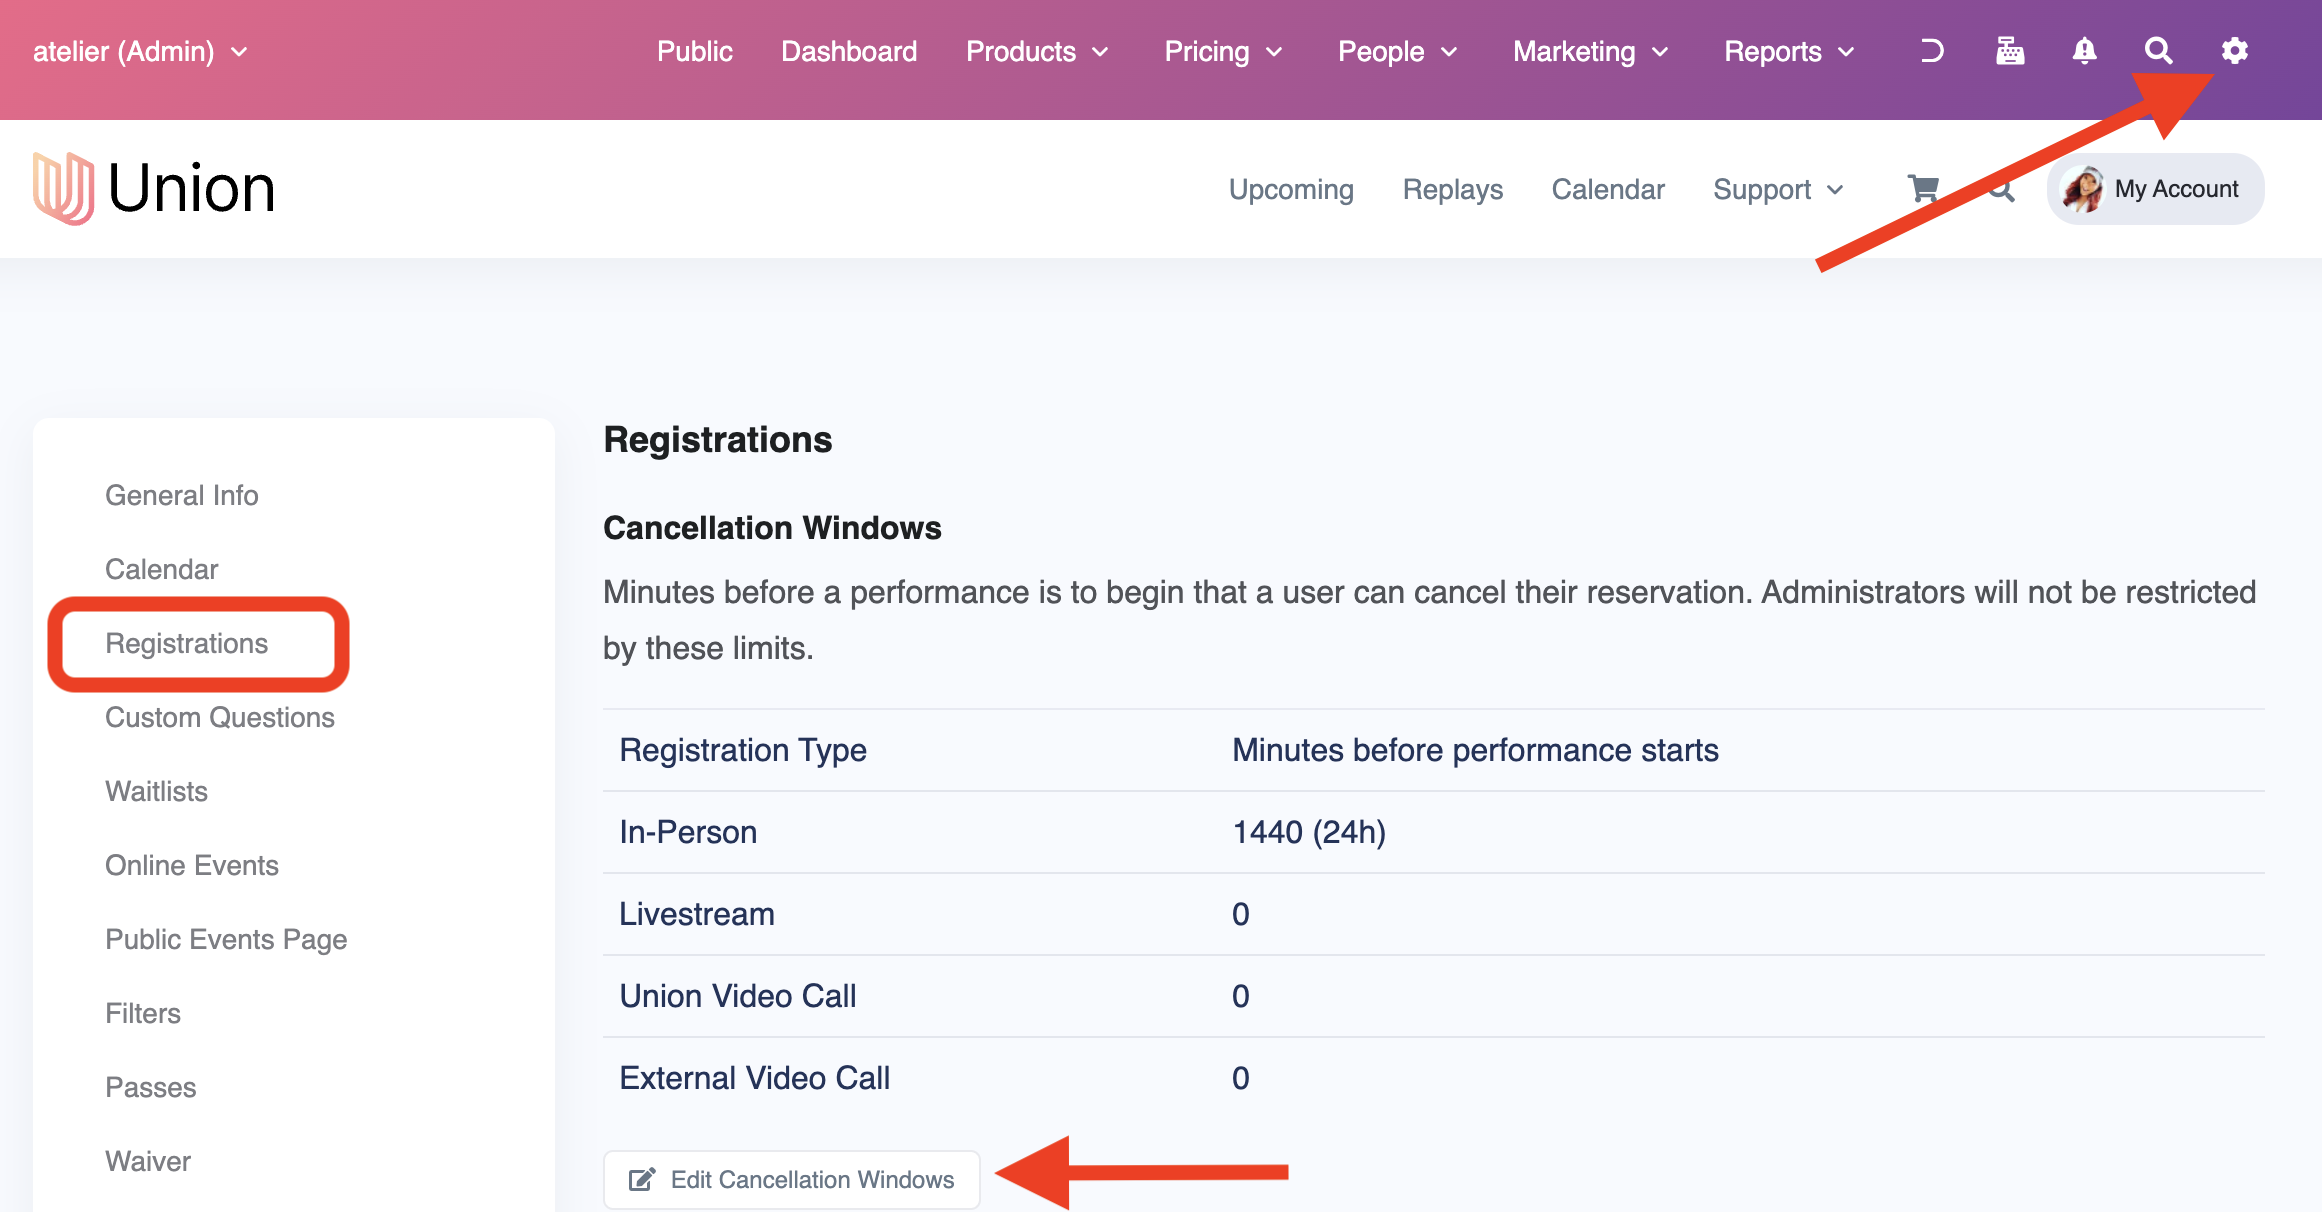Click the cash register icon
This screenshot has width=2322, height=1212.
point(2009,51)
